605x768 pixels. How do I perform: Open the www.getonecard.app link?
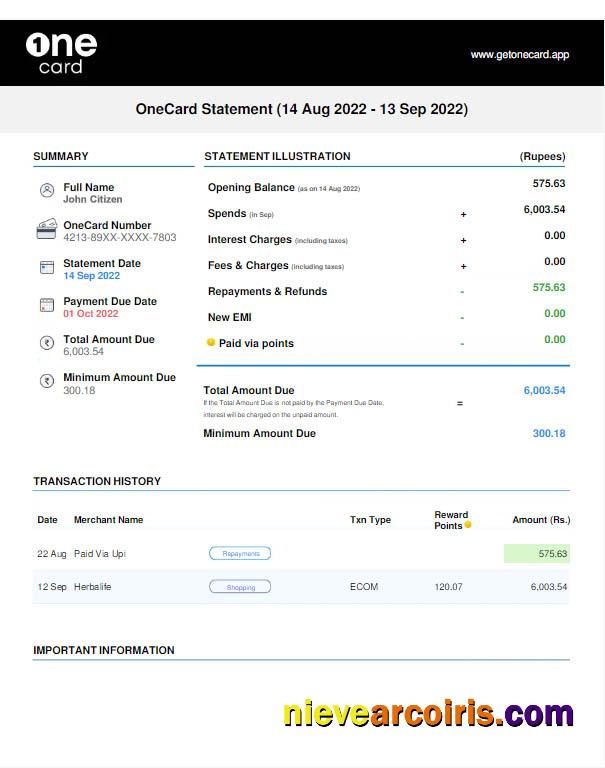pyautogui.click(x=519, y=55)
